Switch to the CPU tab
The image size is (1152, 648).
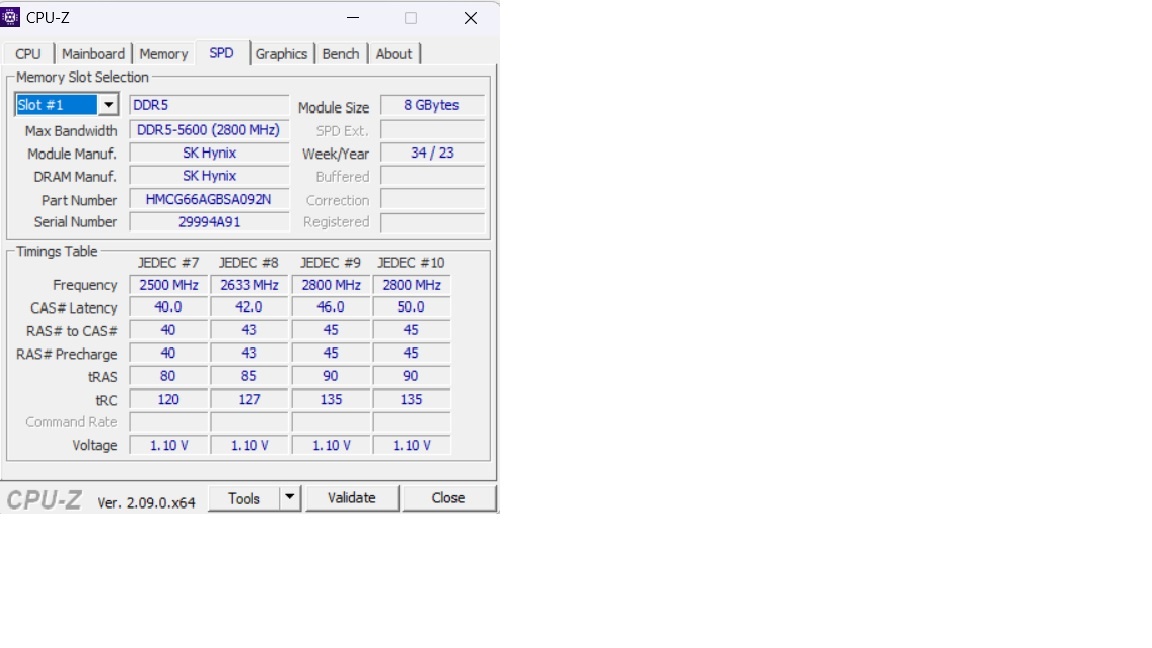[28, 54]
